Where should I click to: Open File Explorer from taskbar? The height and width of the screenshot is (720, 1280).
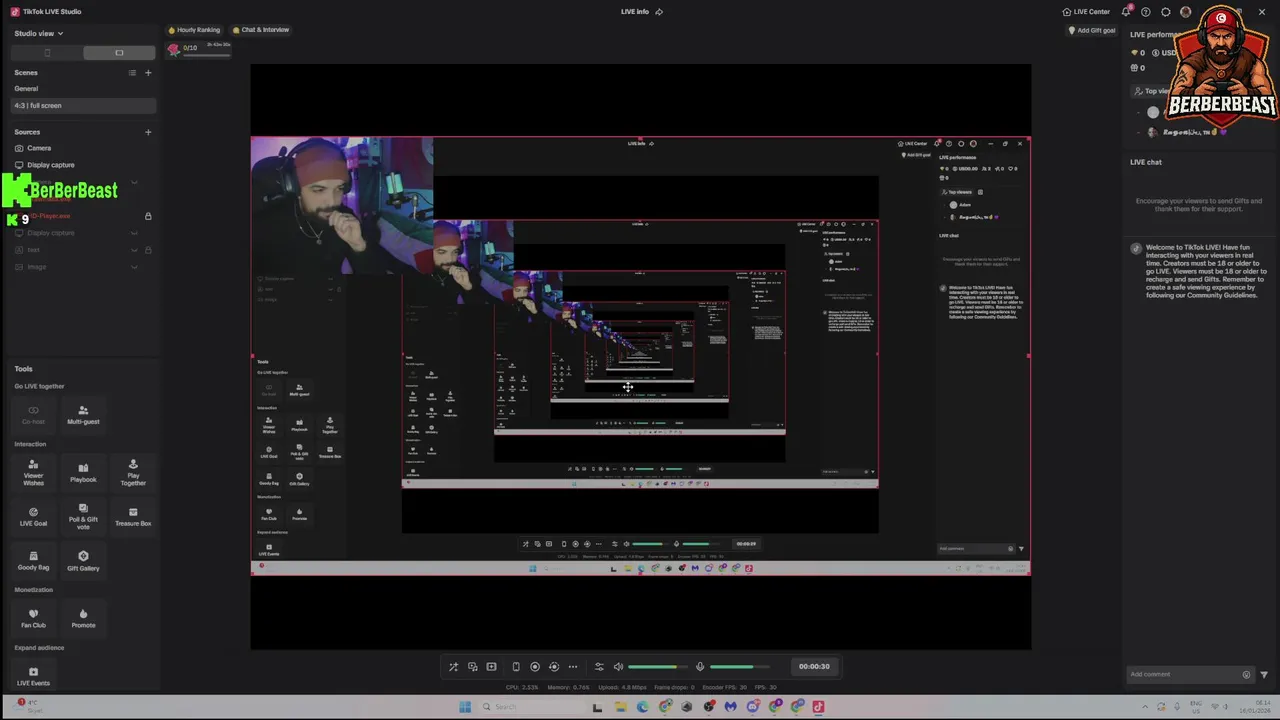[x=620, y=707]
